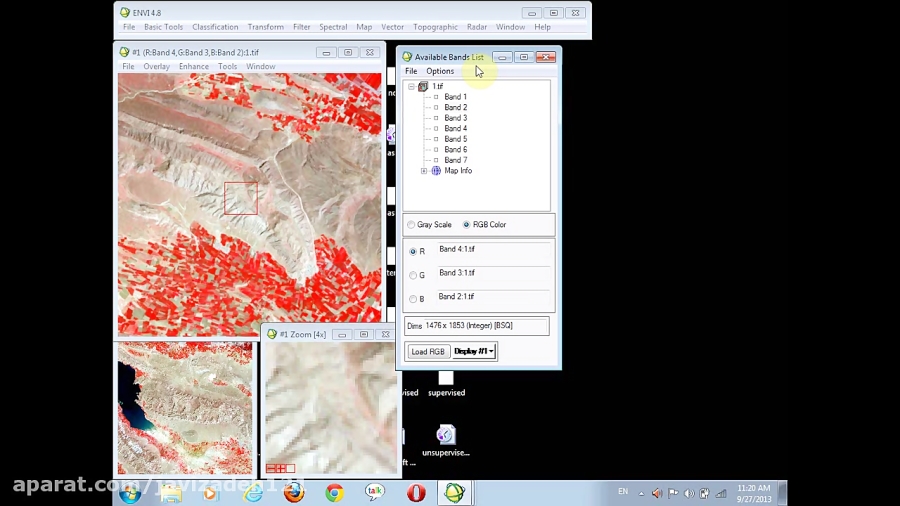Click zoom-out minus box in Zoom window
The height and width of the screenshot is (506, 900).
pos(271,468)
